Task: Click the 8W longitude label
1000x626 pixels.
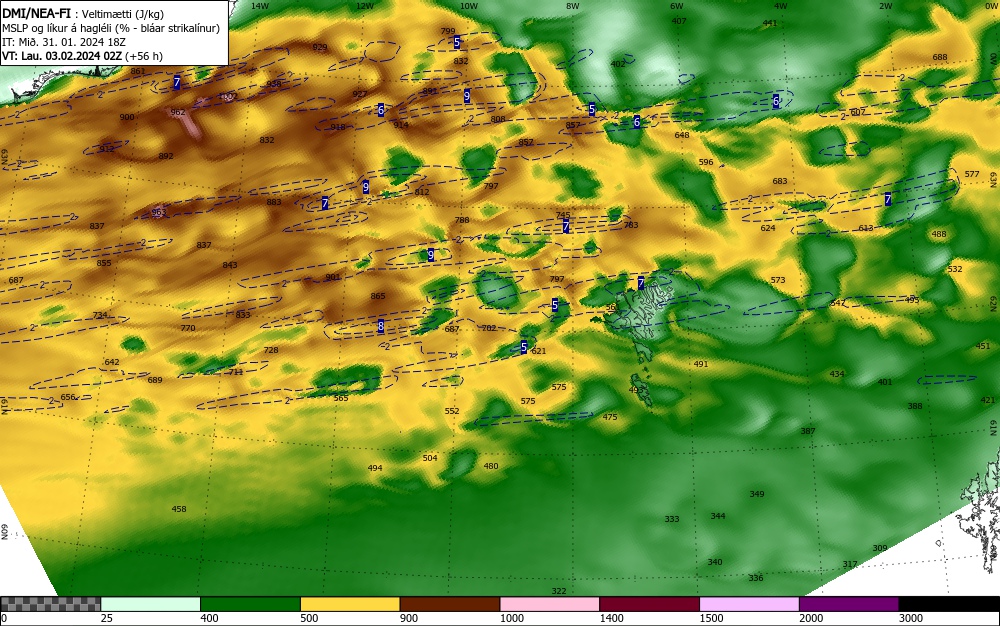Action: point(573,6)
